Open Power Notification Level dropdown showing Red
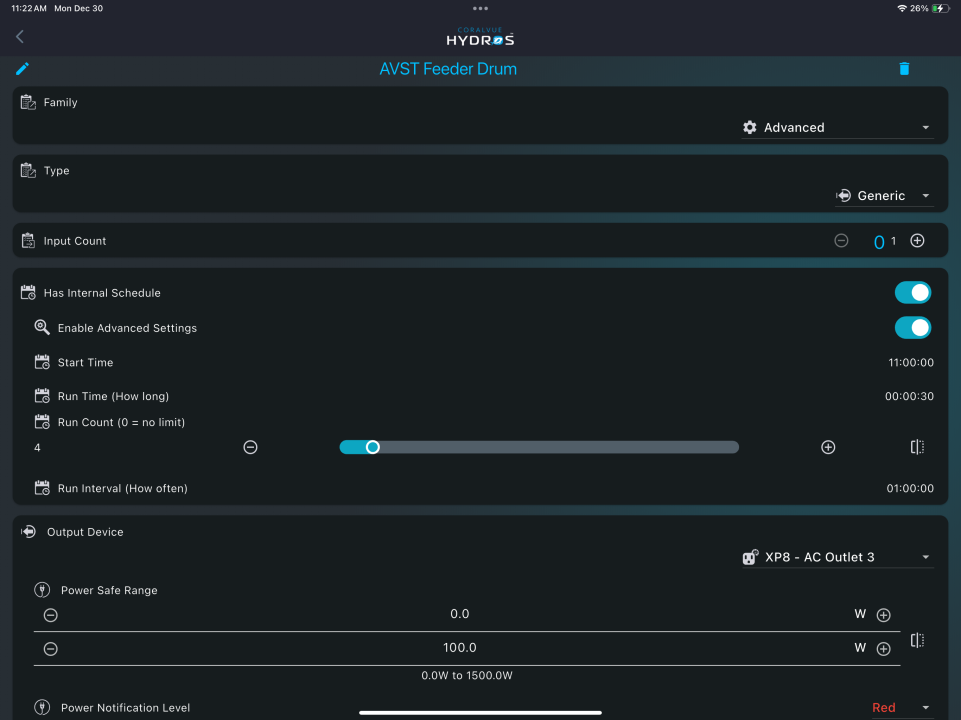The image size is (961, 720). point(900,708)
